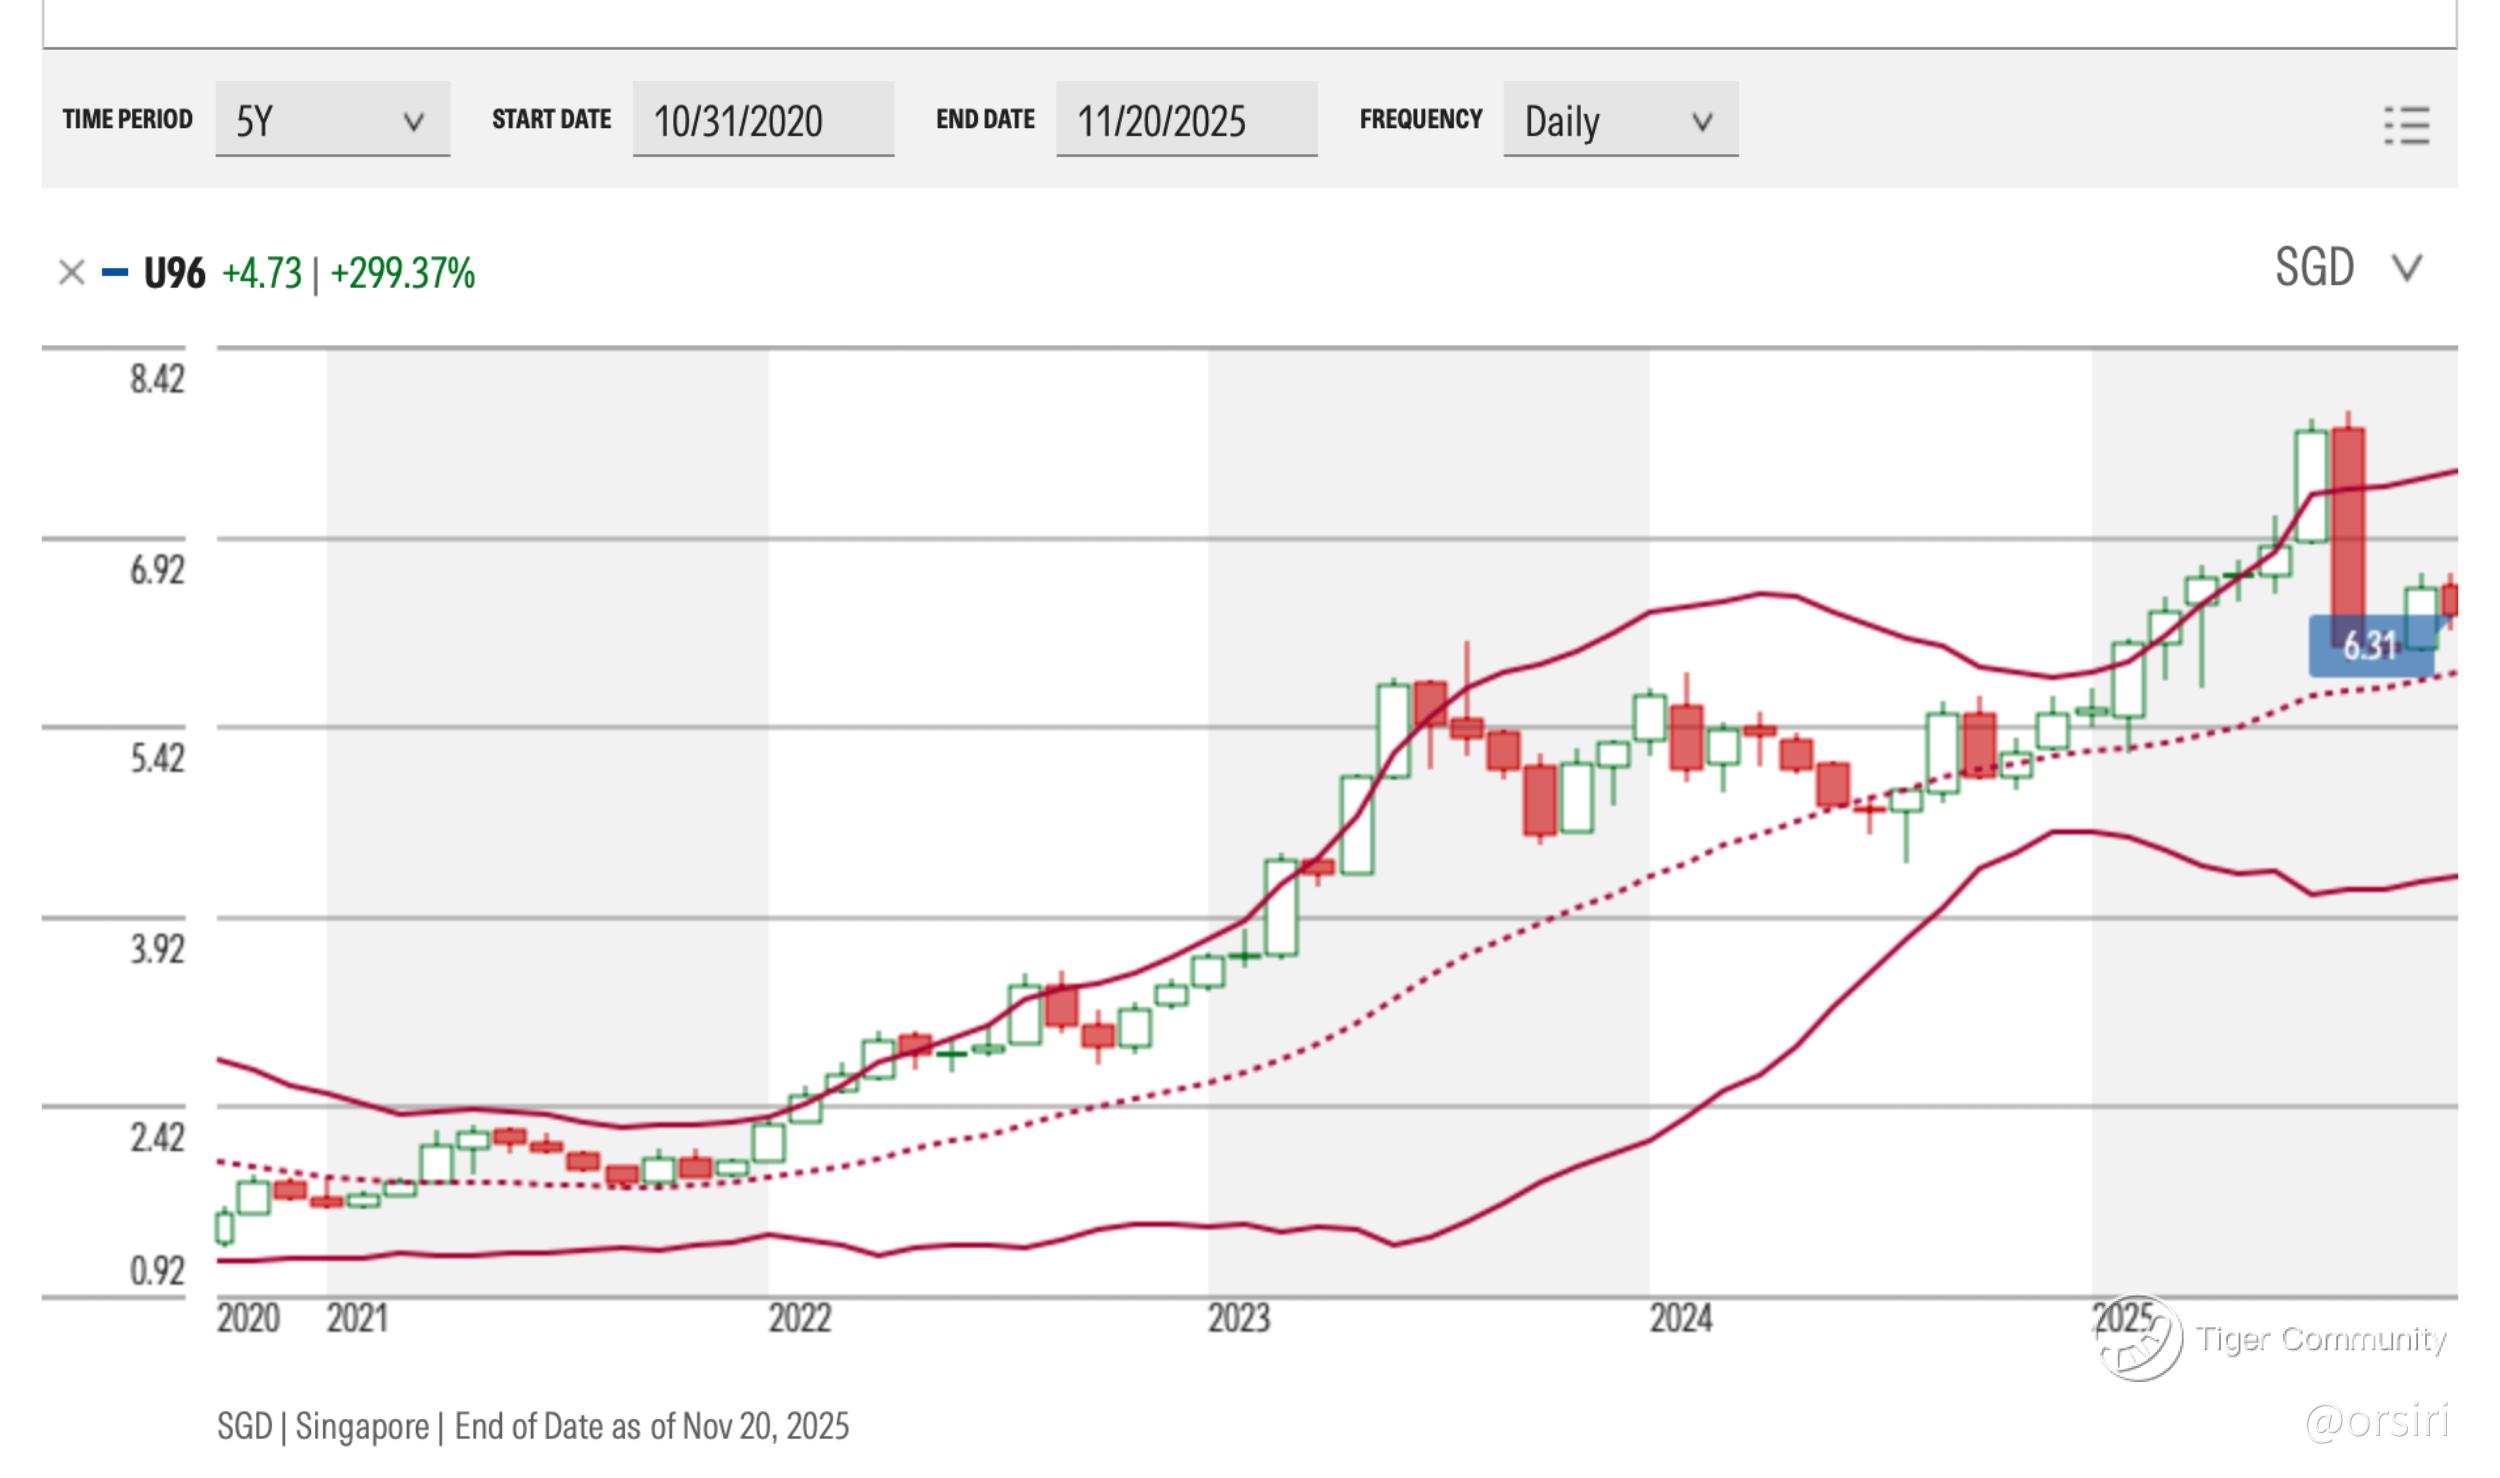The width and height of the screenshot is (2500, 1478).
Task: Click the 2024 year marker on axis
Action: pyautogui.click(x=1680, y=1318)
